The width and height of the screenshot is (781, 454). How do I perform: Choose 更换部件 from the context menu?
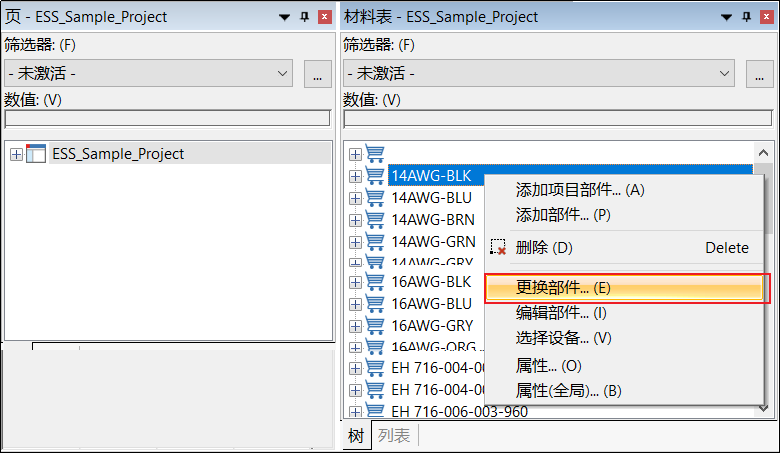pos(564,287)
